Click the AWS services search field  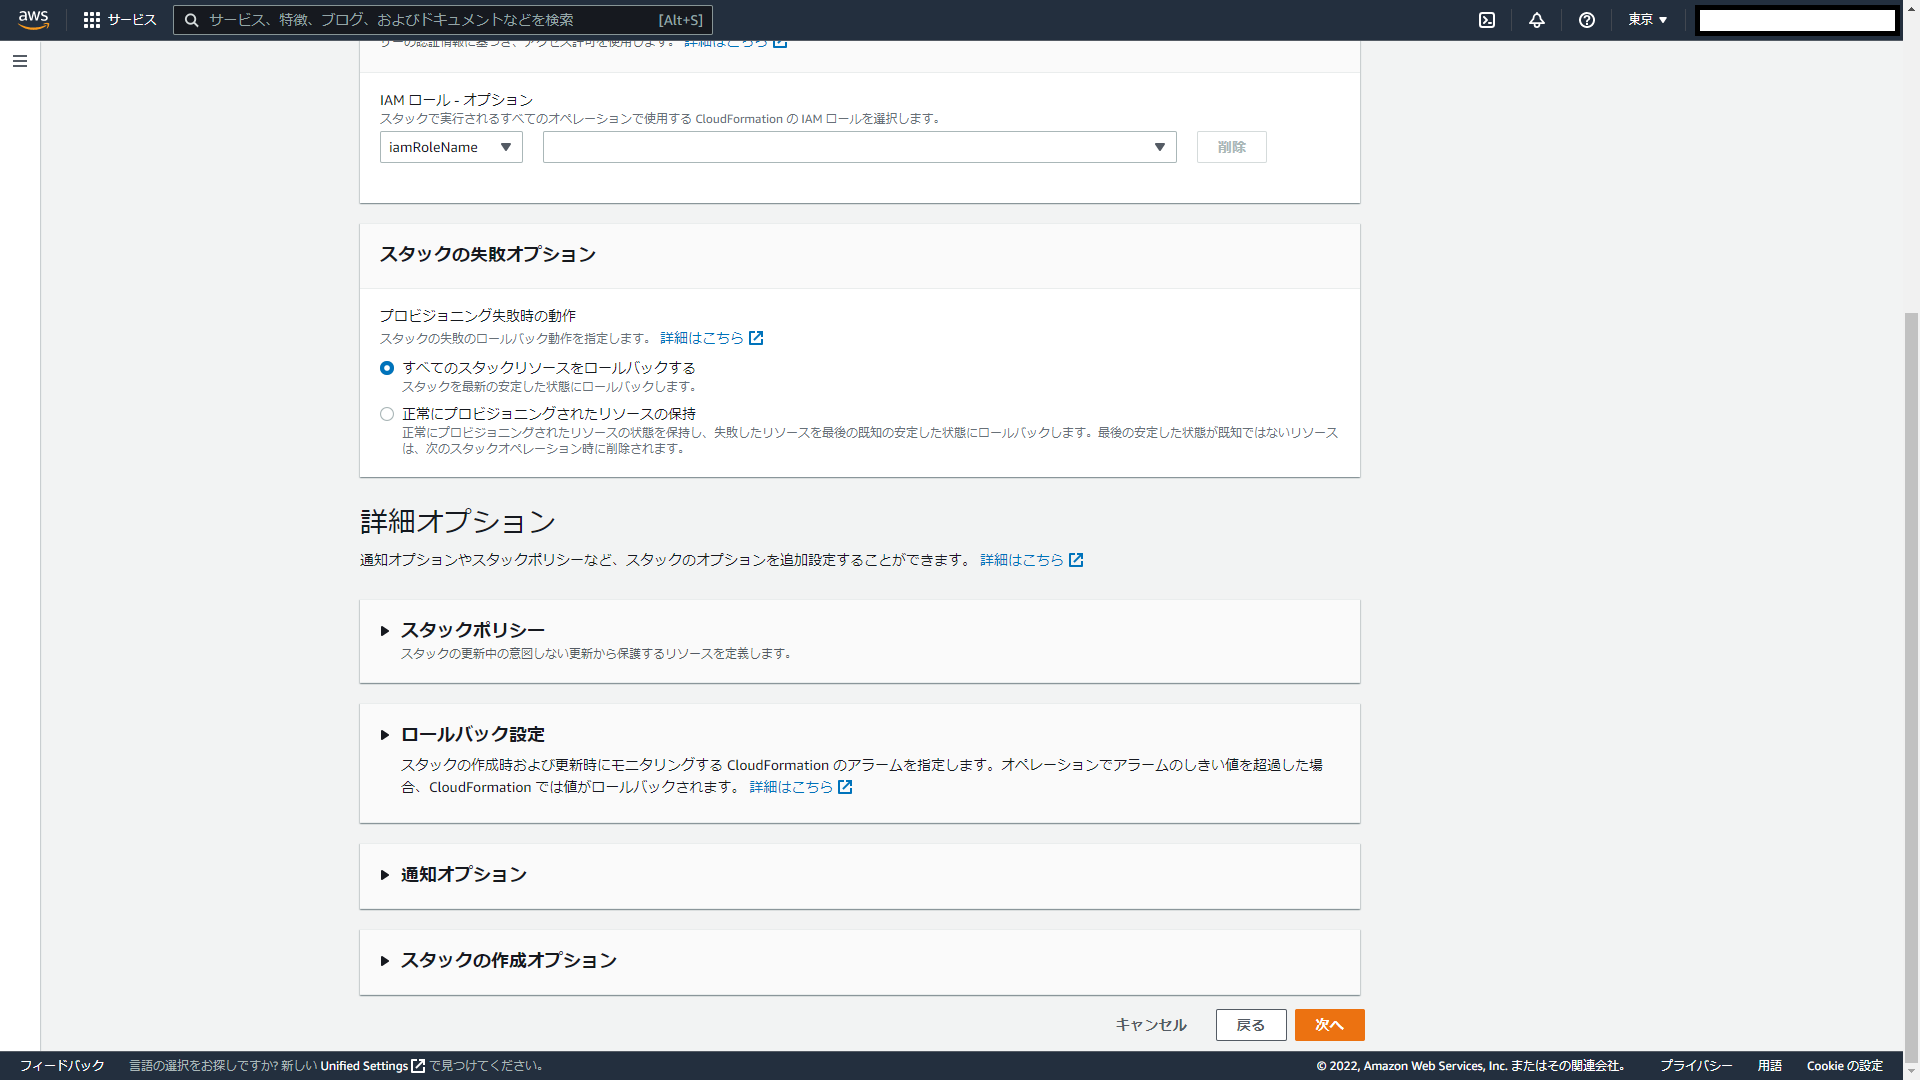(430, 20)
